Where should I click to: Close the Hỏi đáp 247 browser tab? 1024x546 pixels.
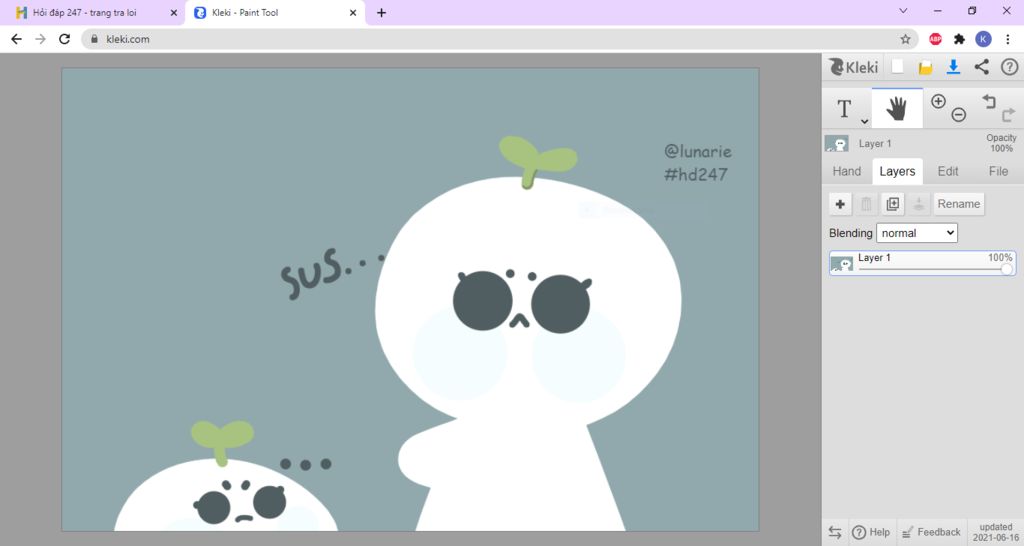tap(174, 12)
